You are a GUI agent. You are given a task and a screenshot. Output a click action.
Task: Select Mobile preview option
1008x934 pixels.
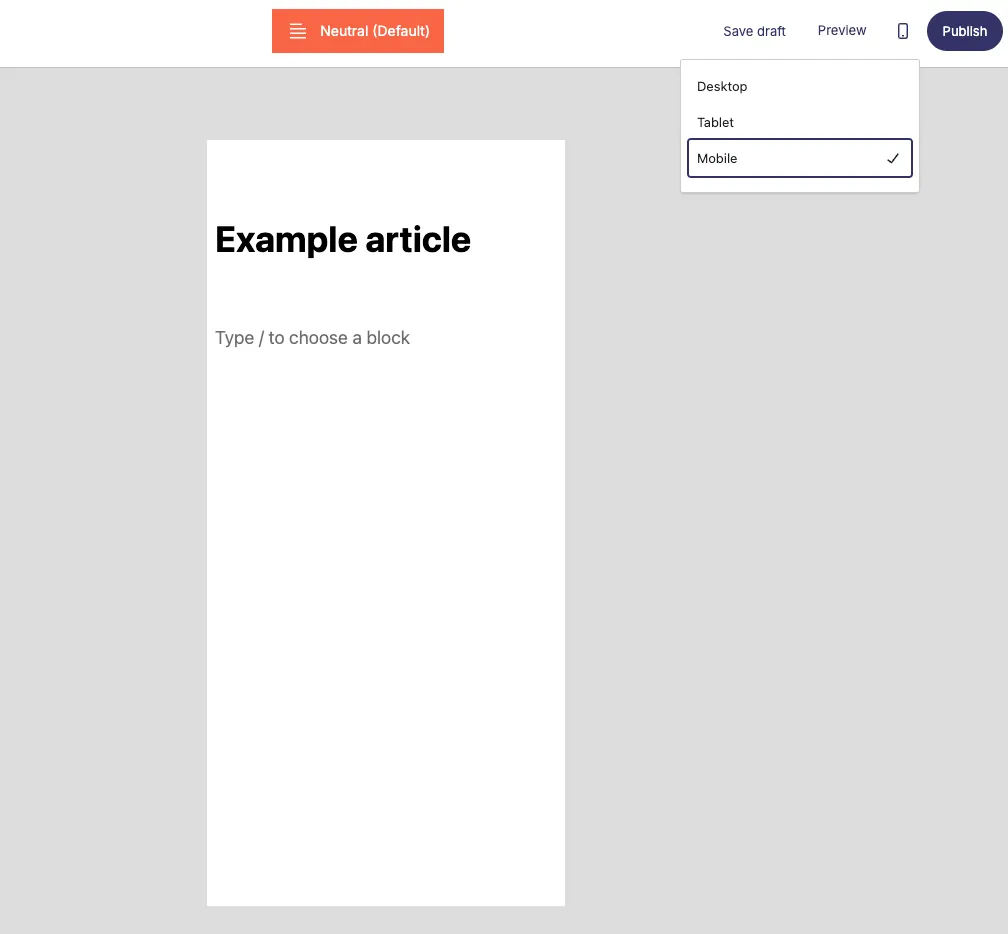point(800,158)
